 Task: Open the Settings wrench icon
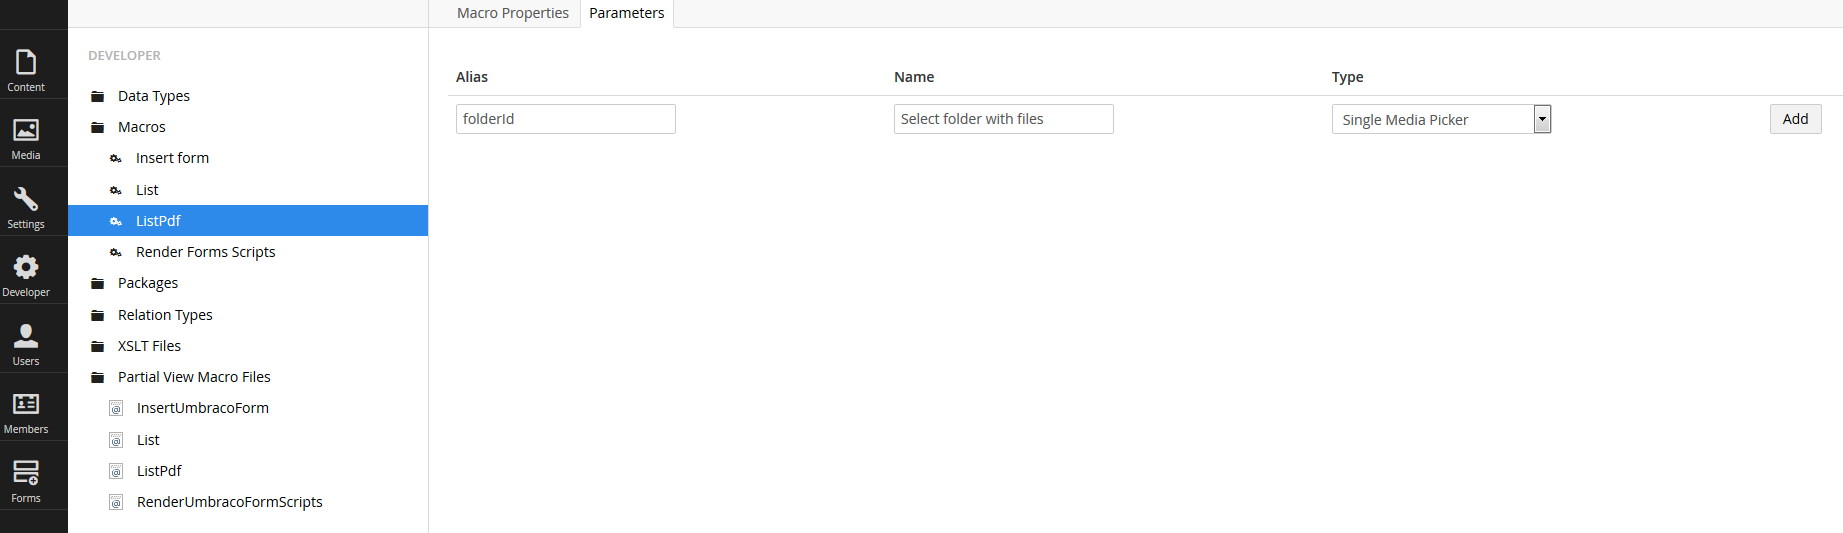pos(26,199)
